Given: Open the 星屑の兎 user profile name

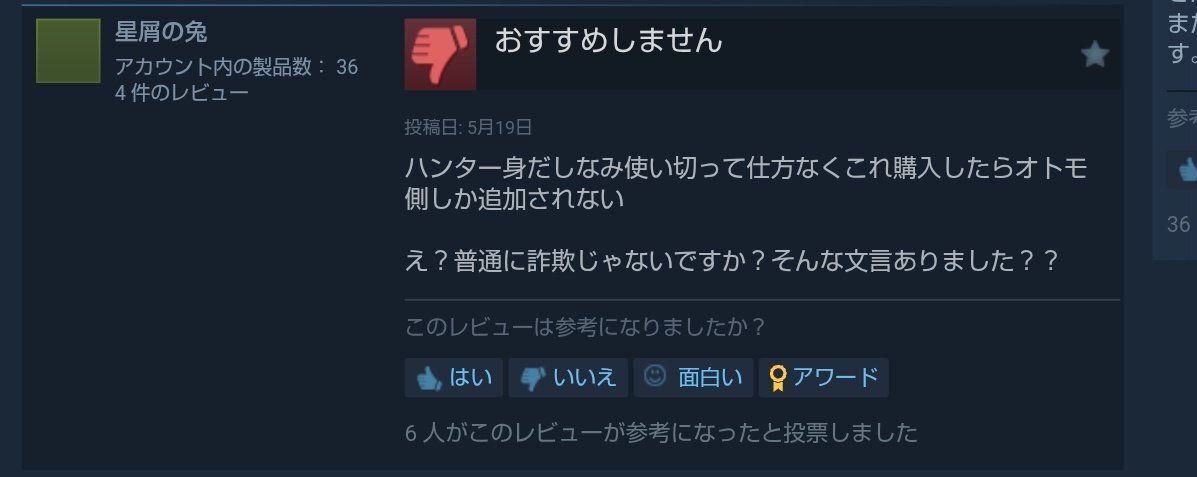Looking at the screenshot, I should pos(161,32).
